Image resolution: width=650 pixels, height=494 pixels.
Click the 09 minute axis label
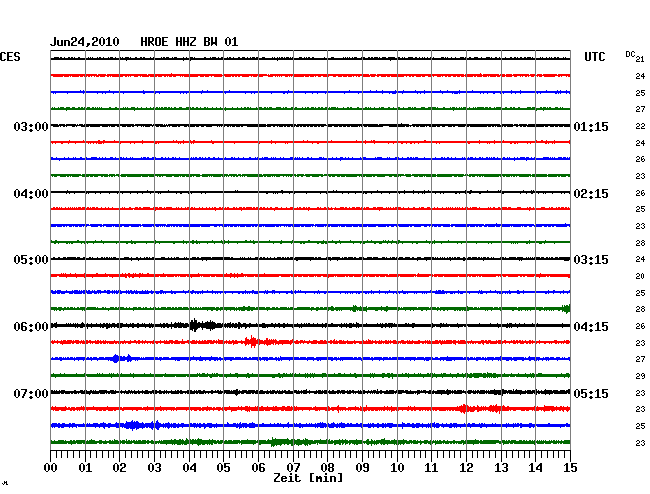(x=362, y=468)
